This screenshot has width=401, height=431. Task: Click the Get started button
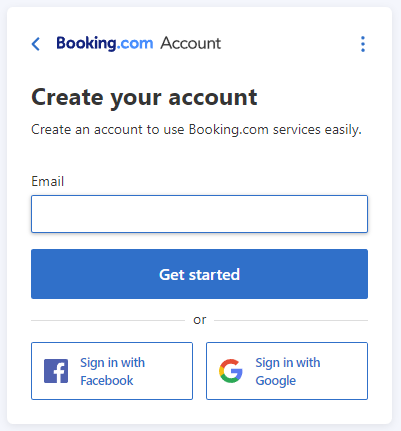pyautogui.click(x=199, y=274)
